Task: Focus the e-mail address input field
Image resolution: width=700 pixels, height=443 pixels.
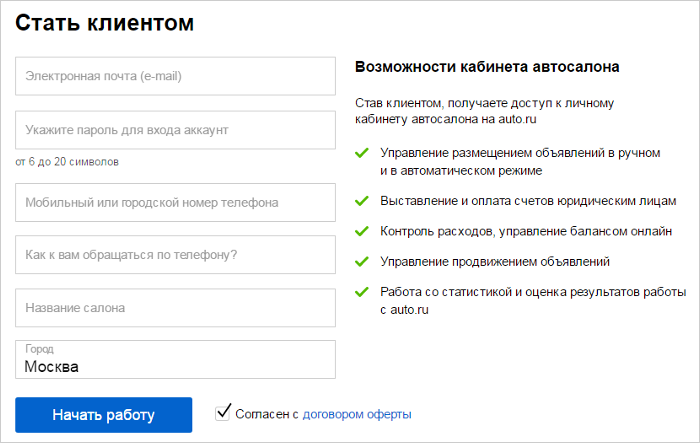Action: coord(175,76)
